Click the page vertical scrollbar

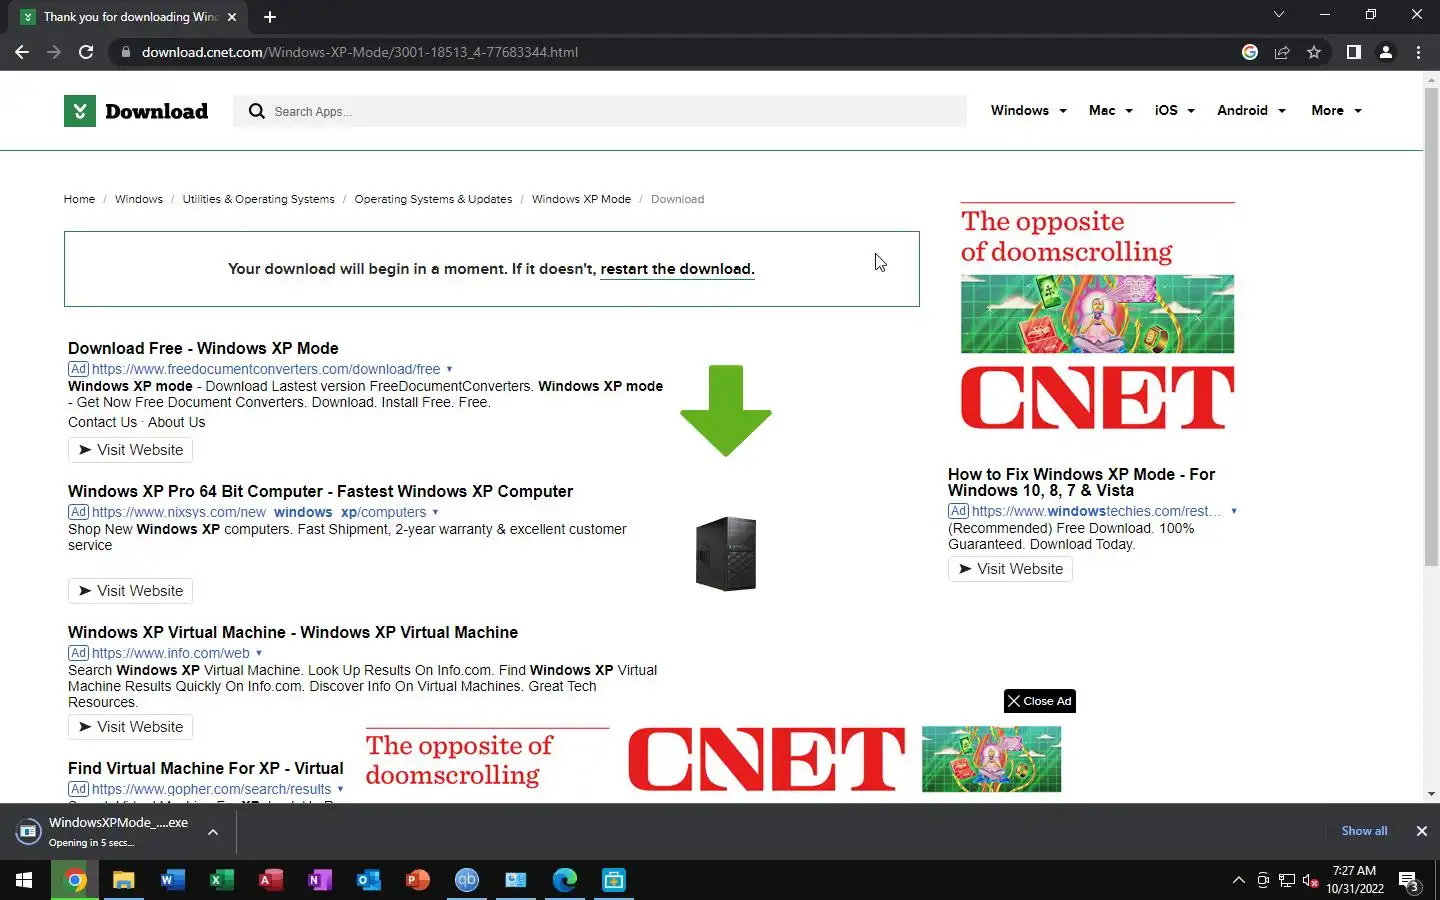tap(1431, 327)
